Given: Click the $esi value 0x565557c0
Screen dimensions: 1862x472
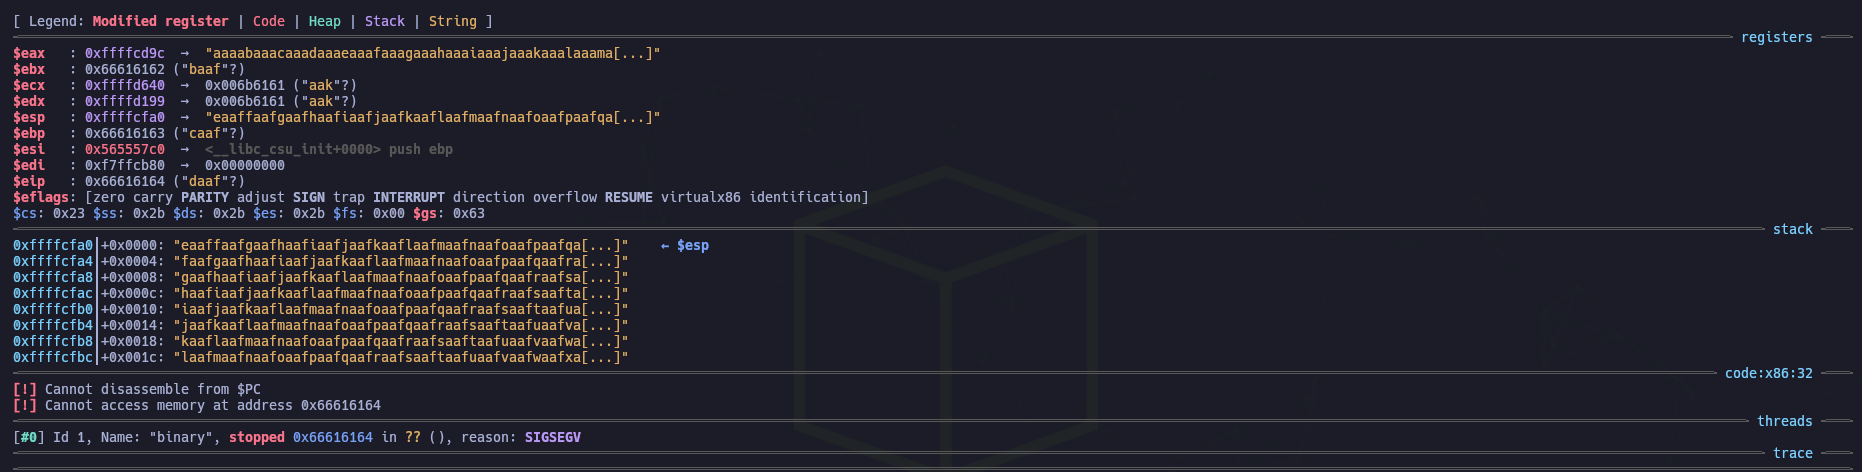Looking at the screenshot, I should tap(124, 149).
